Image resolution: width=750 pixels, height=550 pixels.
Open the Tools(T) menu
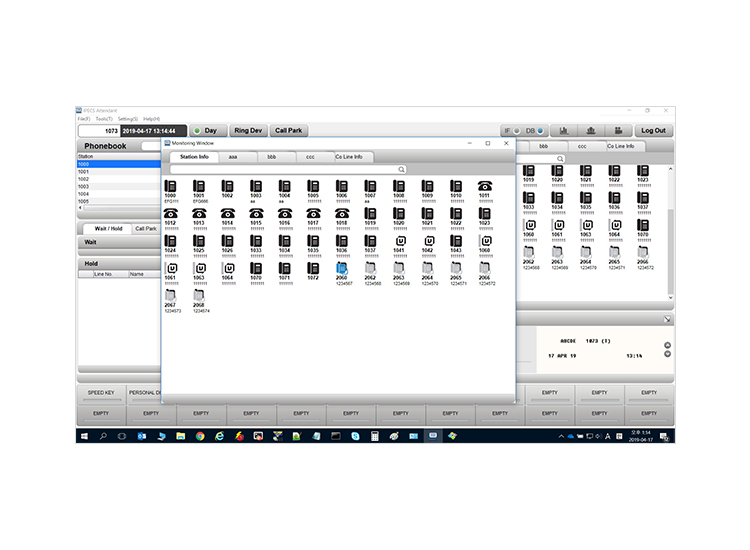104,119
